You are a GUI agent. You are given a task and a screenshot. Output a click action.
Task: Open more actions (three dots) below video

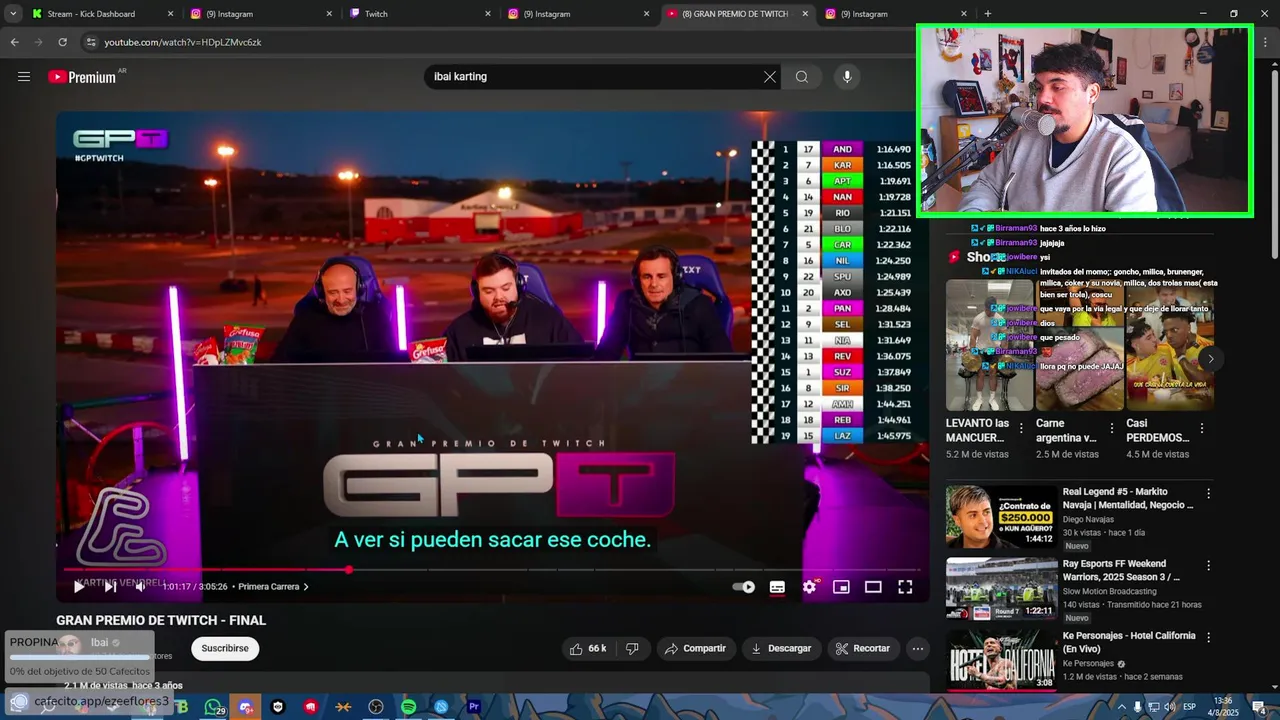coord(917,649)
